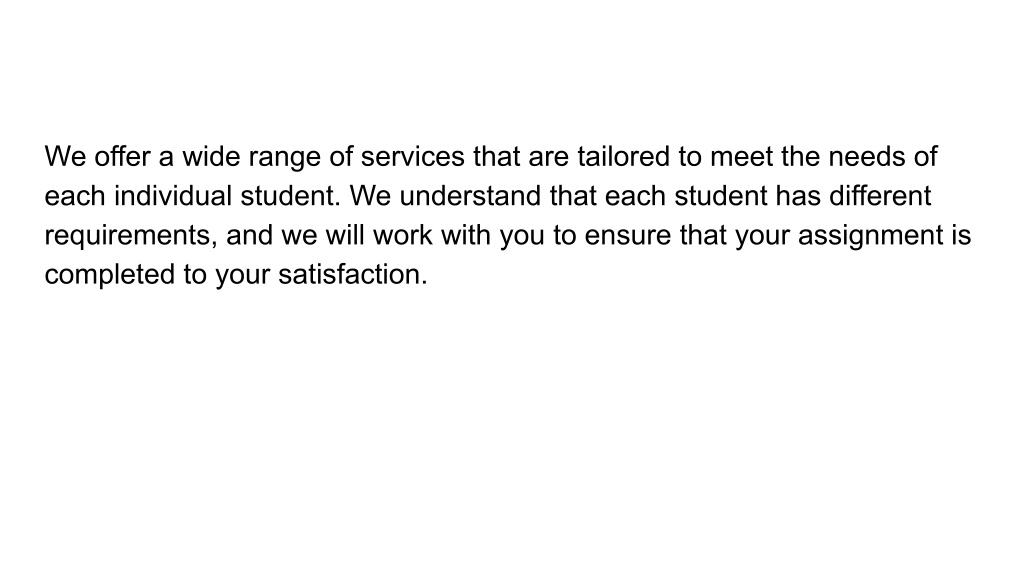The height and width of the screenshot is (576, 1024).
Task: Place cursor on the word "will"
Action: point(345,235)
